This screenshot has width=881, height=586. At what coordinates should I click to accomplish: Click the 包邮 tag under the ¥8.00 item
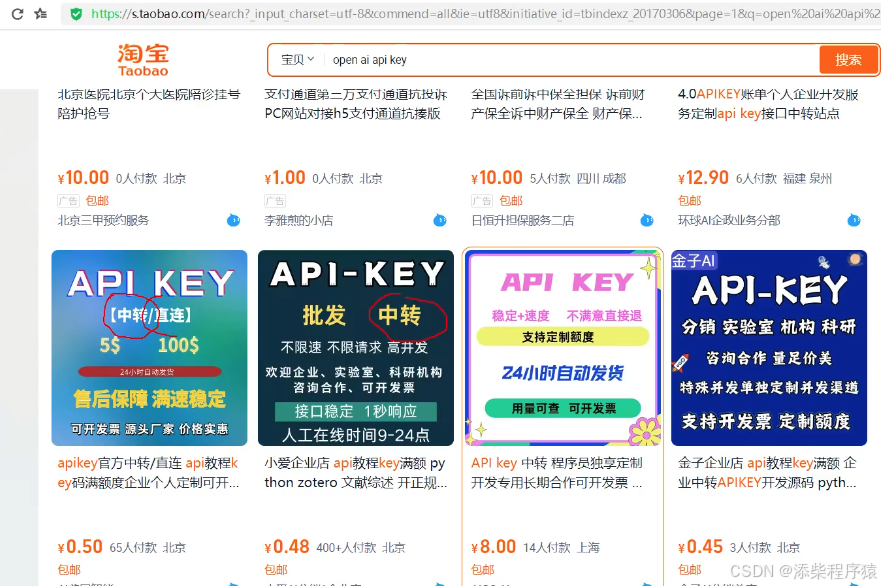483,570
